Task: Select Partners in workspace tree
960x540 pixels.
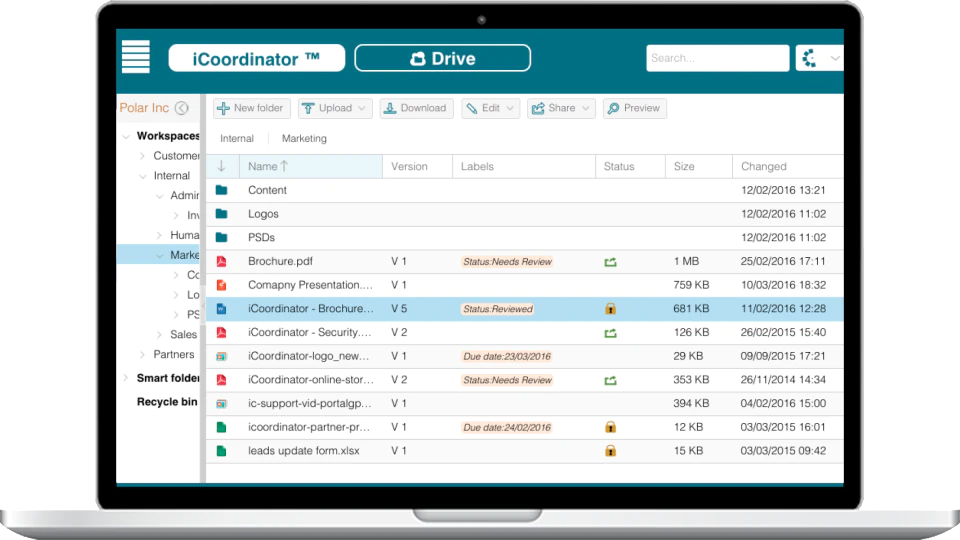Action: click(174, 354)
